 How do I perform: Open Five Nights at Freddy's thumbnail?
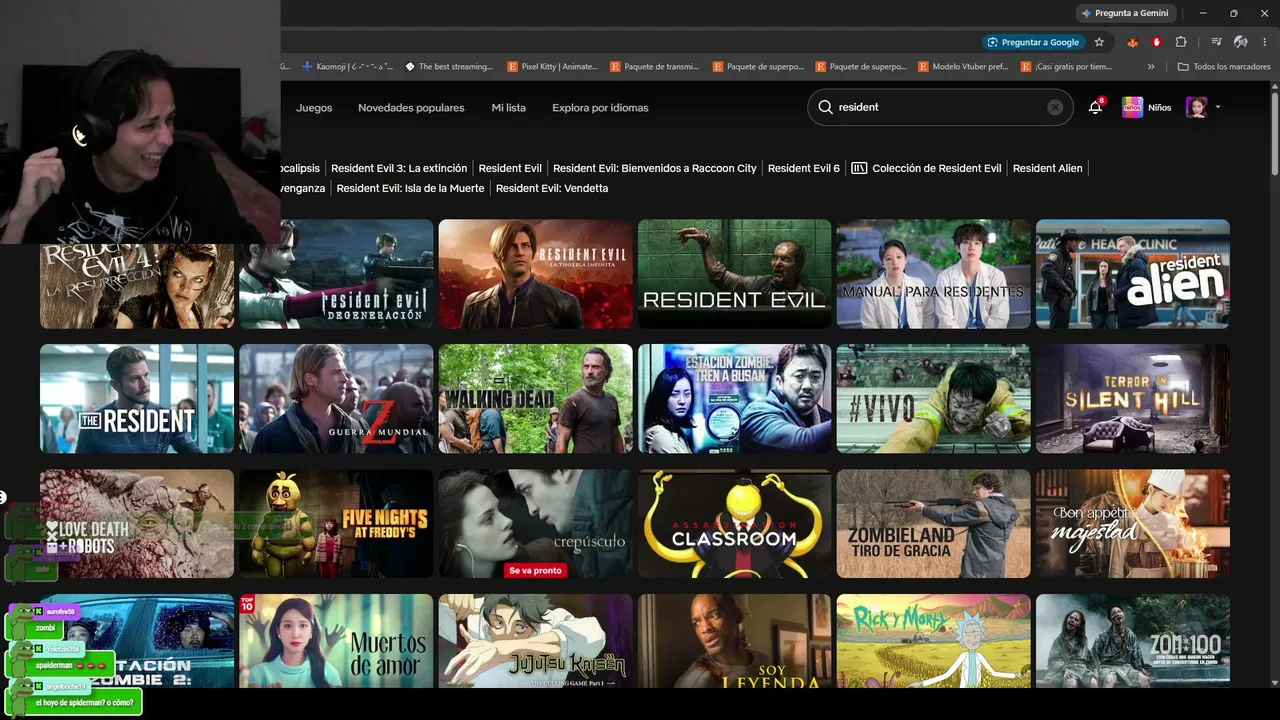[x=336, y=524]
